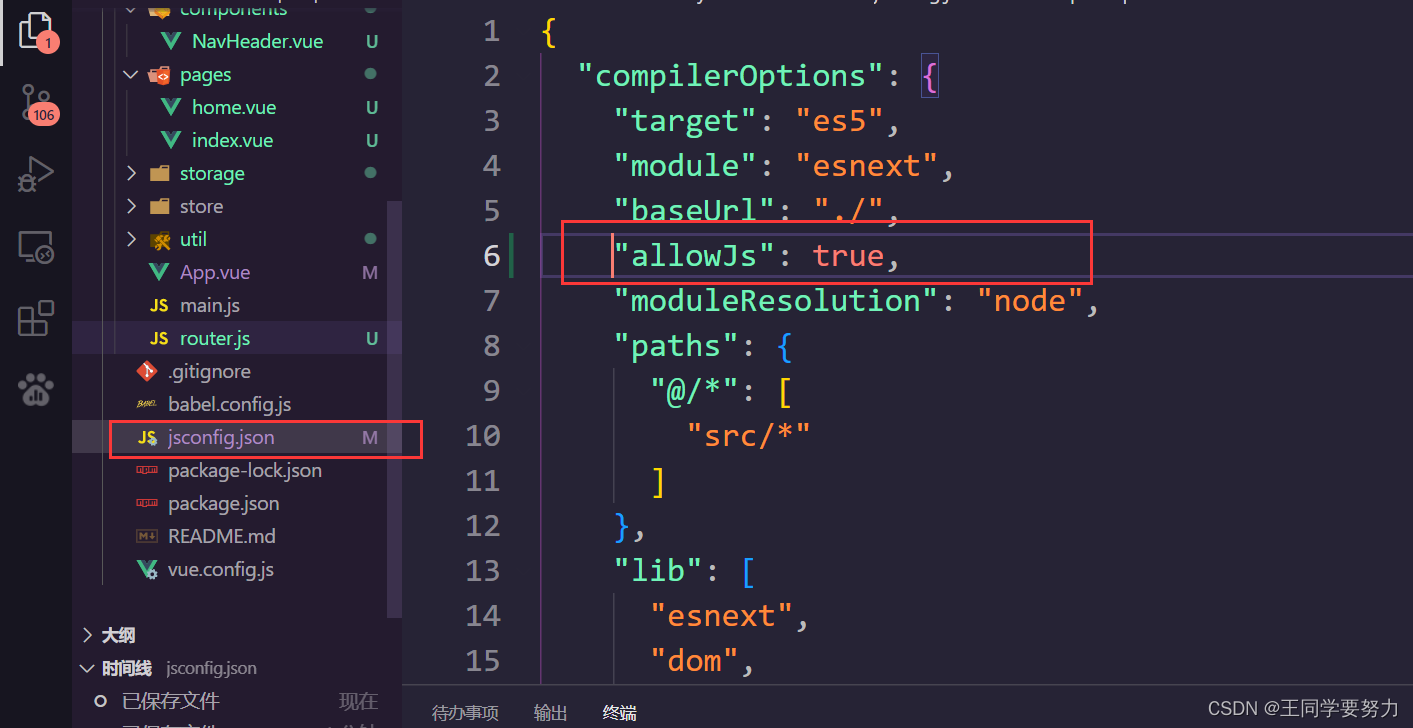Click the true value on line 6
This screenshot has width=1413, height=728.
click(848, 256)
